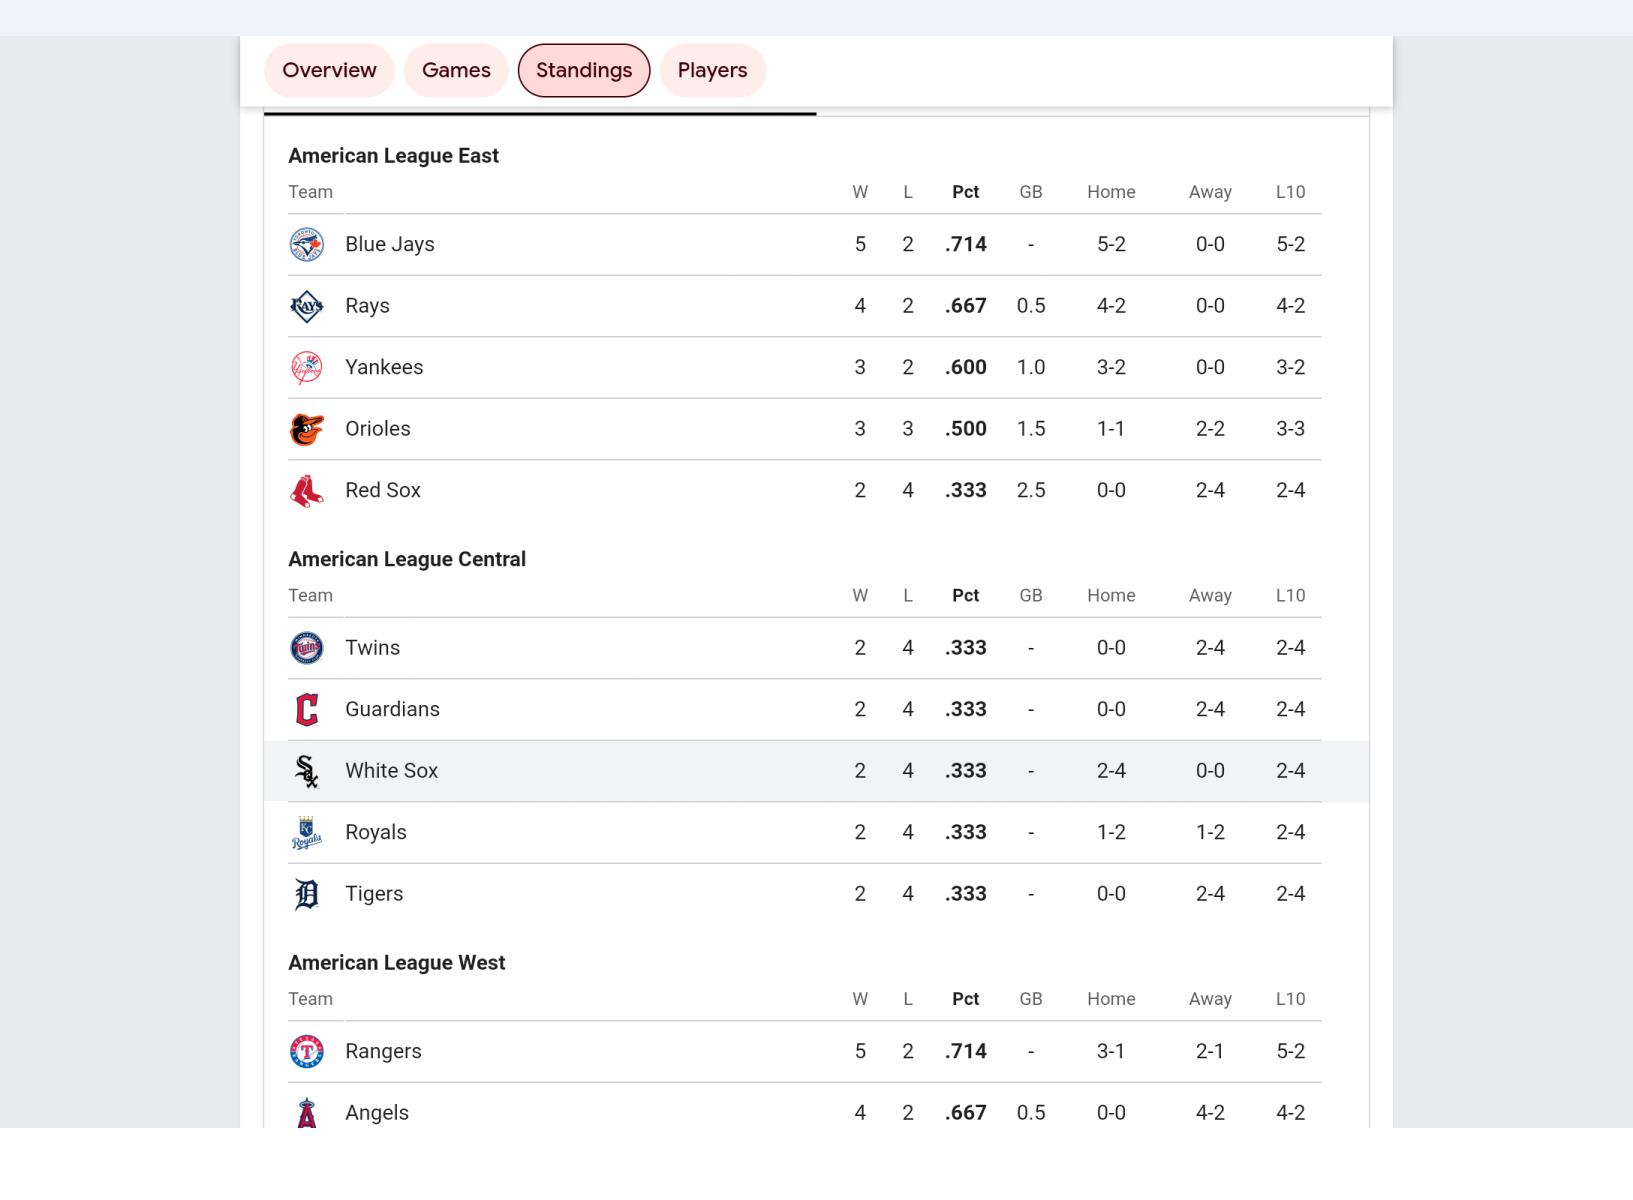The image size is (1633, 1200).
Task: Click the Angels A logo
Action: (307, 1112)
